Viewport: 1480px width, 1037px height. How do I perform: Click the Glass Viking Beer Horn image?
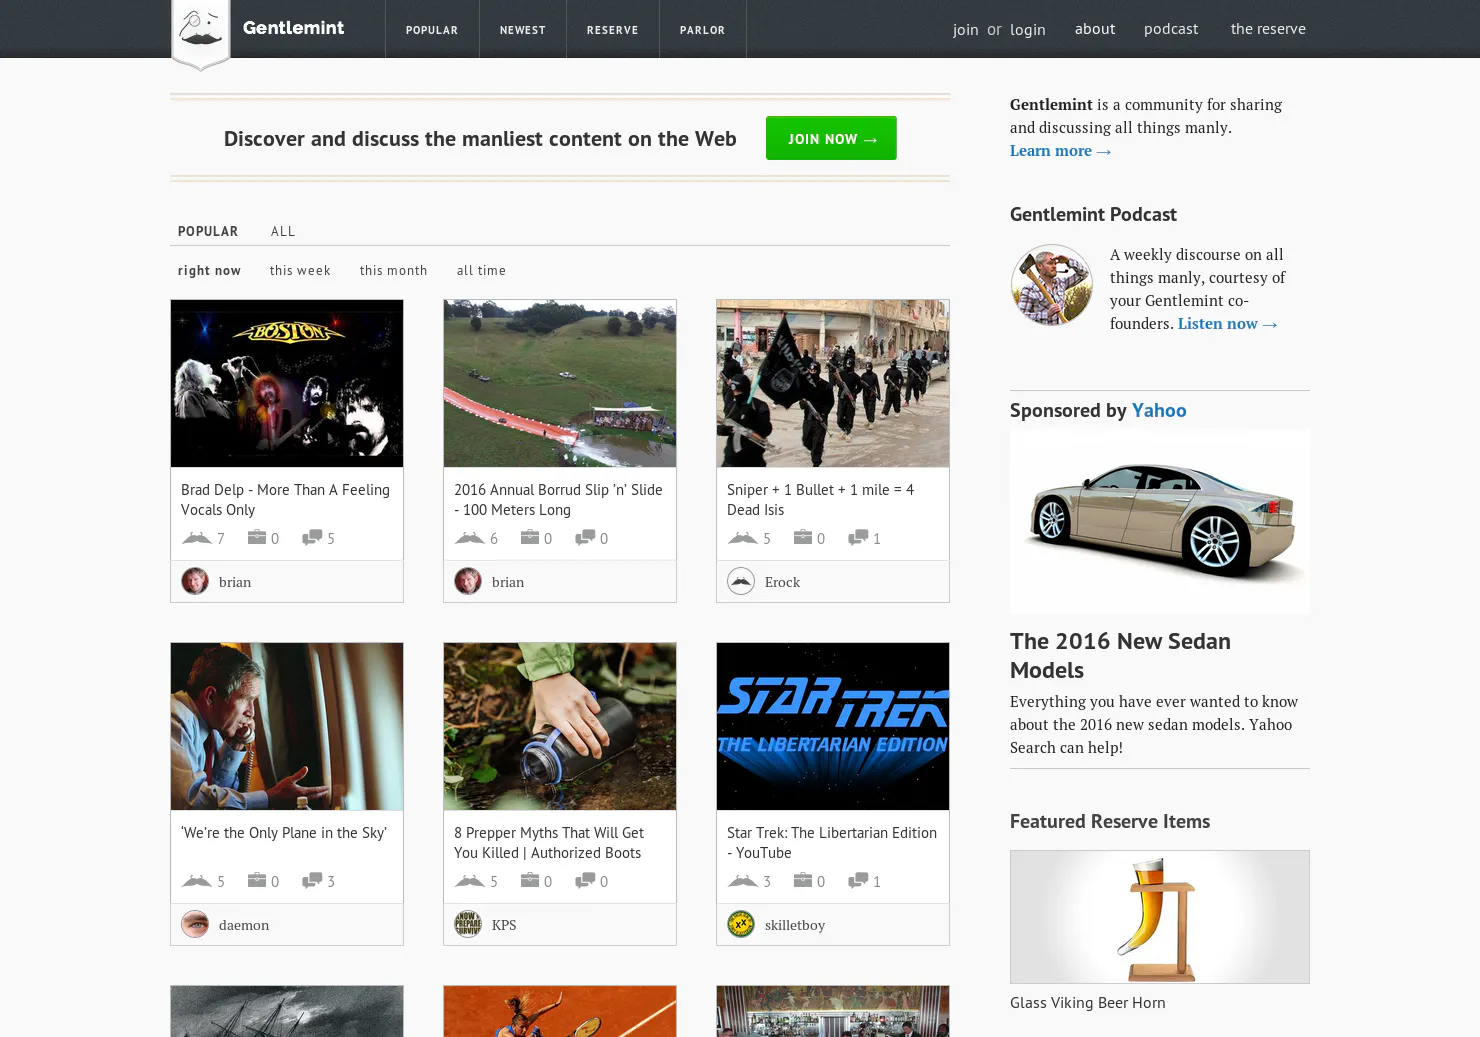point(1160,917)
